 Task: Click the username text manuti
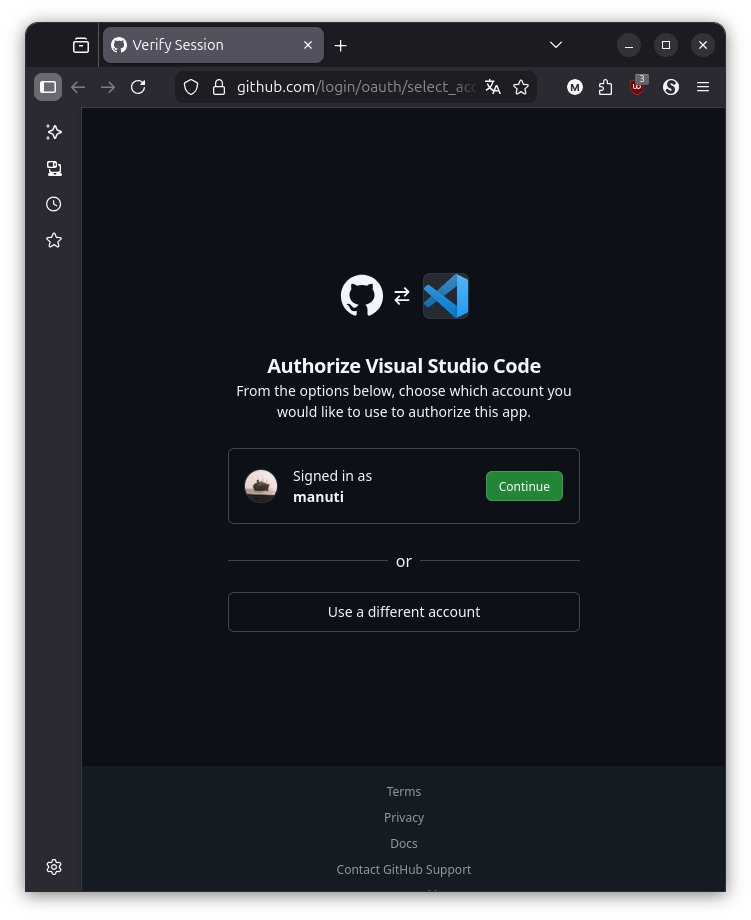pyautogui.click(x=319, y=497)
